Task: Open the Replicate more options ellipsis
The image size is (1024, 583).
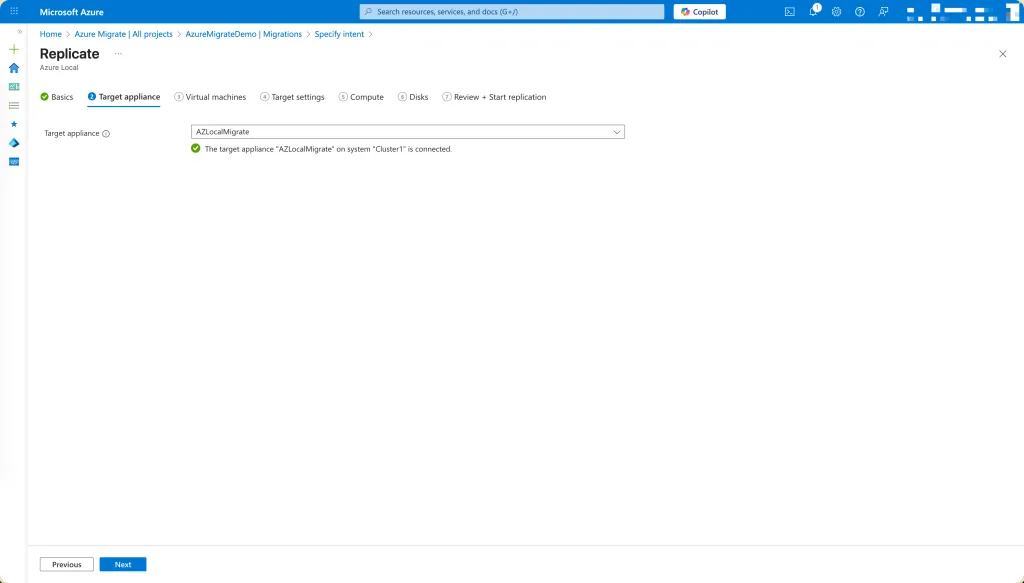Action: pyautogui.click(x=118, y=53)
